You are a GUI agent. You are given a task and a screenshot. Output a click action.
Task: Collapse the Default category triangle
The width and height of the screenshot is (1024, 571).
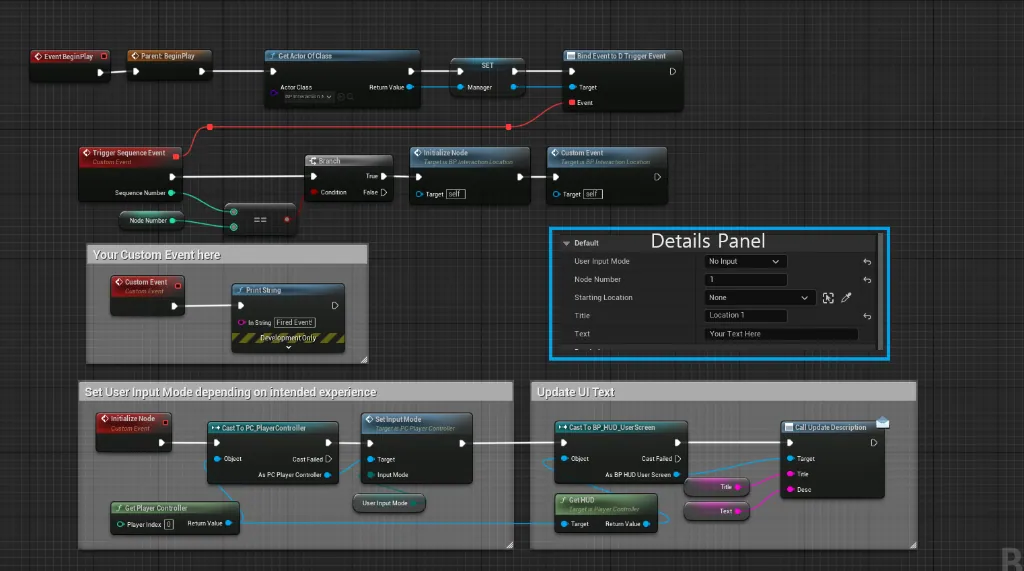[x=566, y=243]
